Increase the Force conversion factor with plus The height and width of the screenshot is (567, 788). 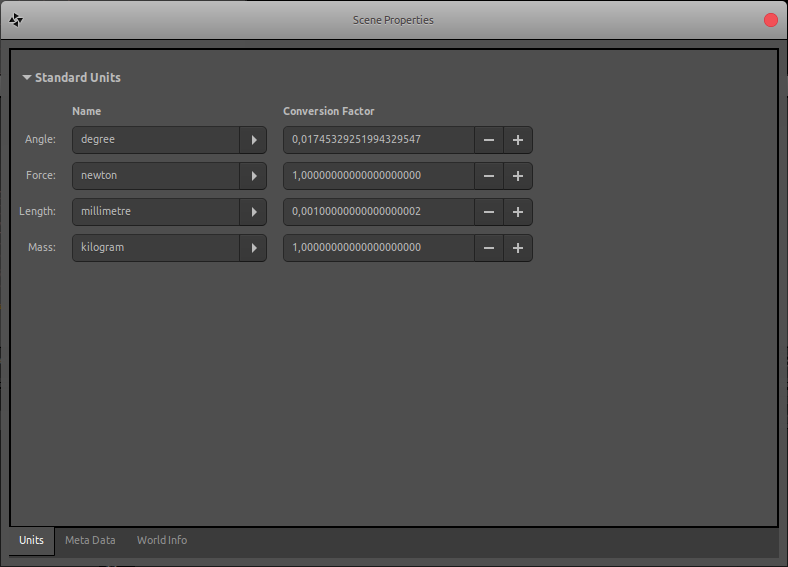(x=518, y=176)
